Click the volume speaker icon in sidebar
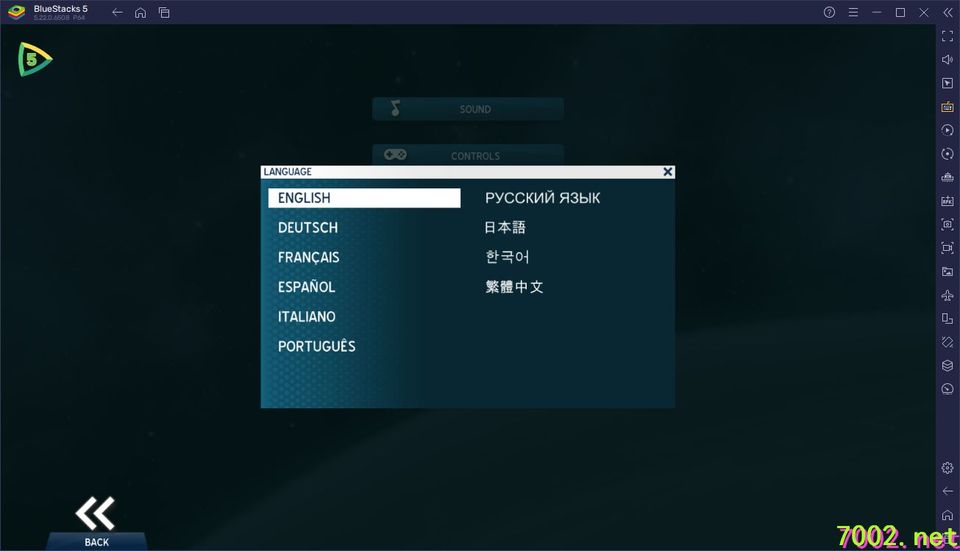This screenshot has width=960, height=551. pyautogui.click(x=947, y=59)
